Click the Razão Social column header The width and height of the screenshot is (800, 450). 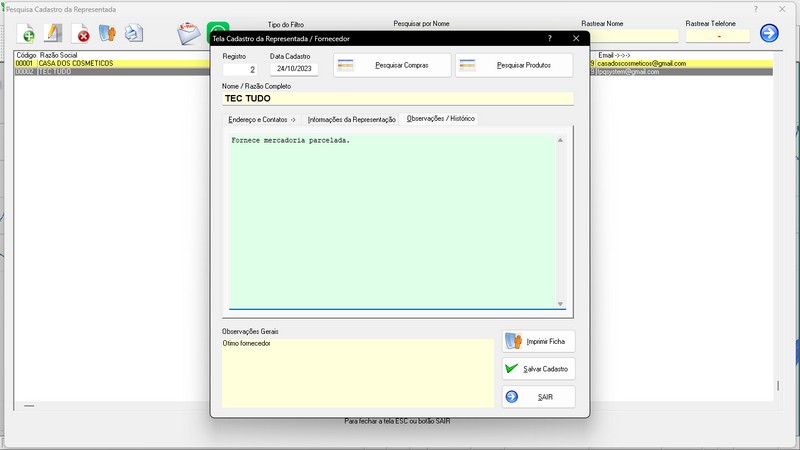58,55
